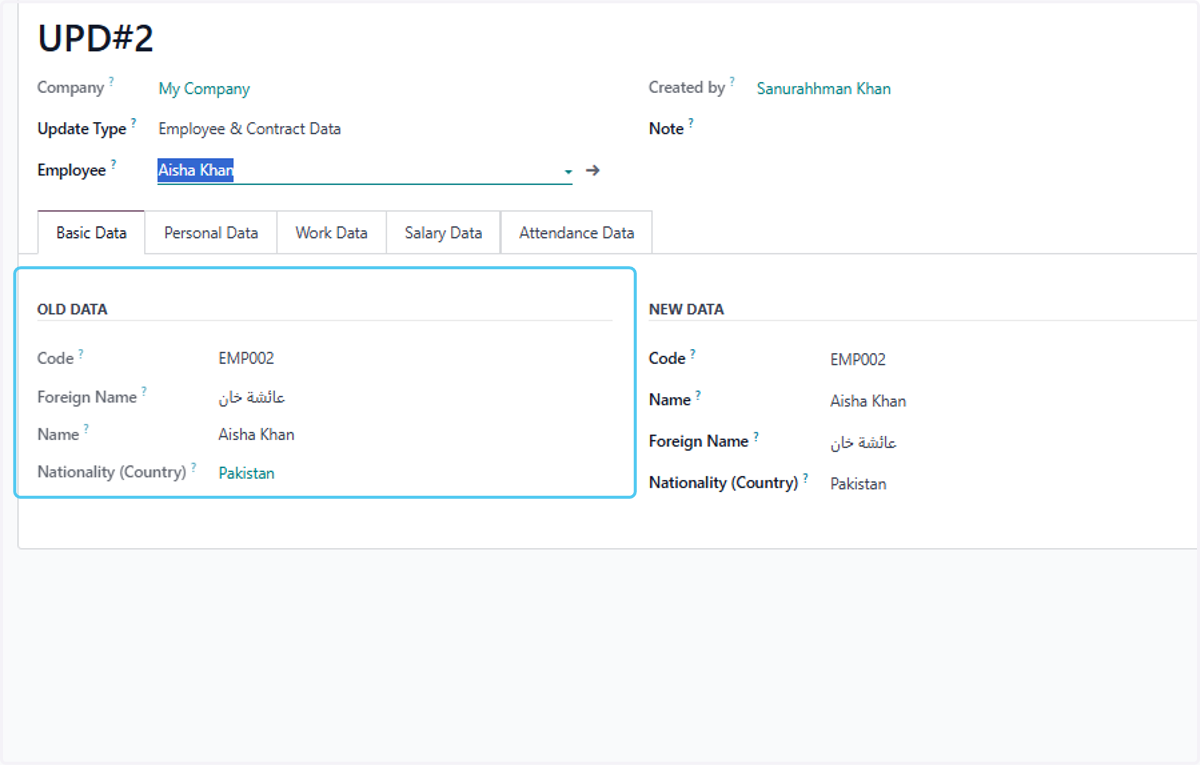Show help tooltip next to Created by
Viewport: 1200px width, 765px height.
click(x=732, y=82)
